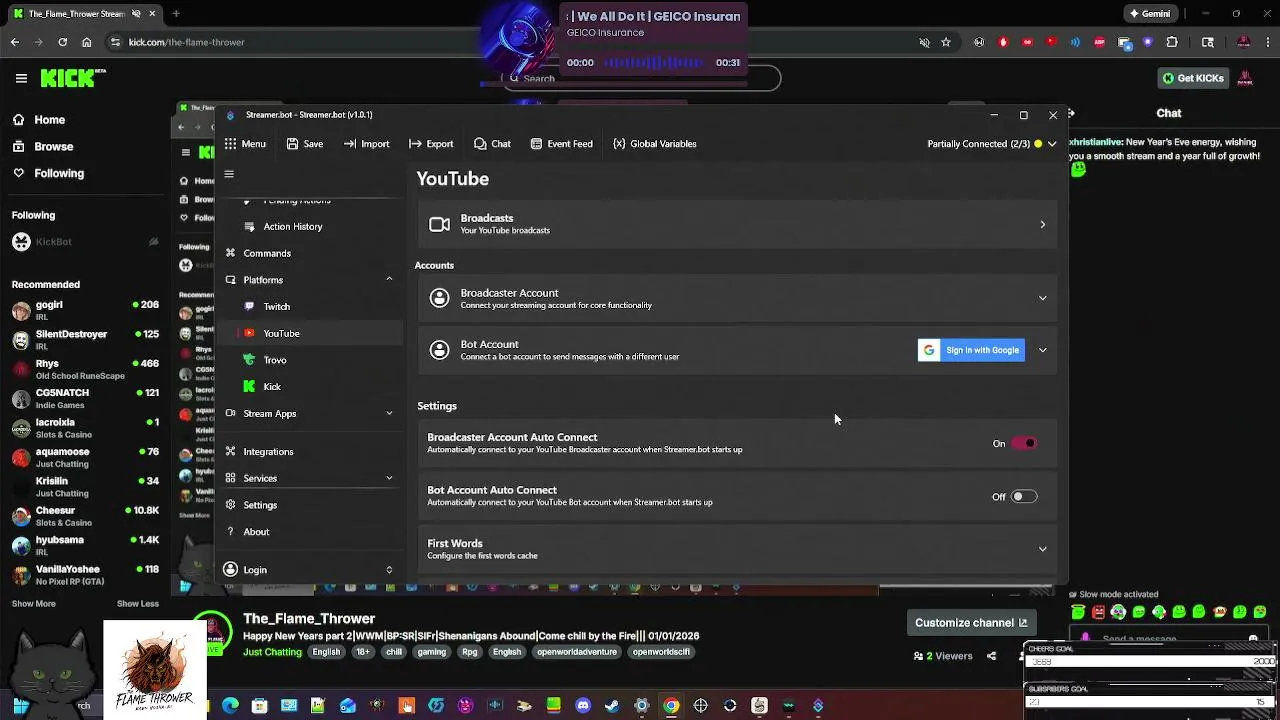Collapse the Platforms group in sidebar
This screenshot has height=720, width=1280.
tap(389, 280)
